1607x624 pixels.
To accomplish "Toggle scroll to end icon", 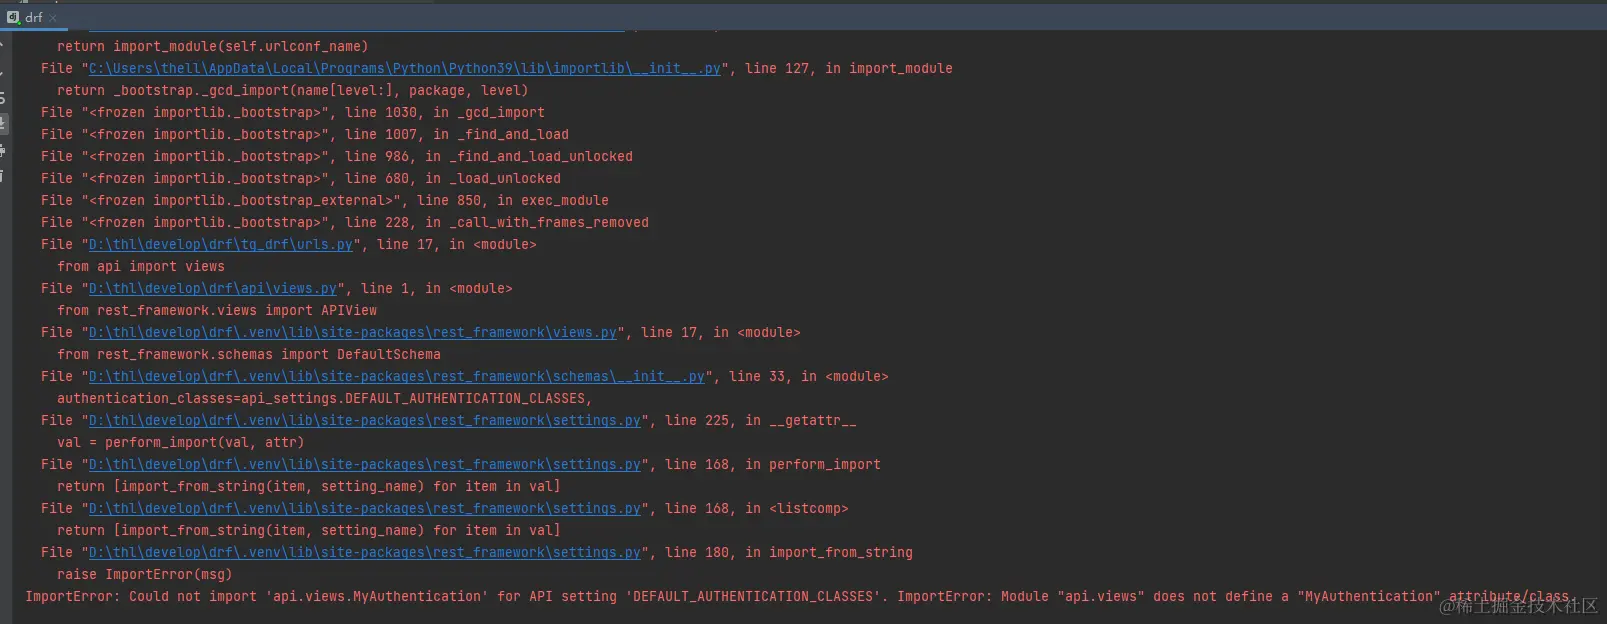I will pyautogui.click(x=3, y=124).
